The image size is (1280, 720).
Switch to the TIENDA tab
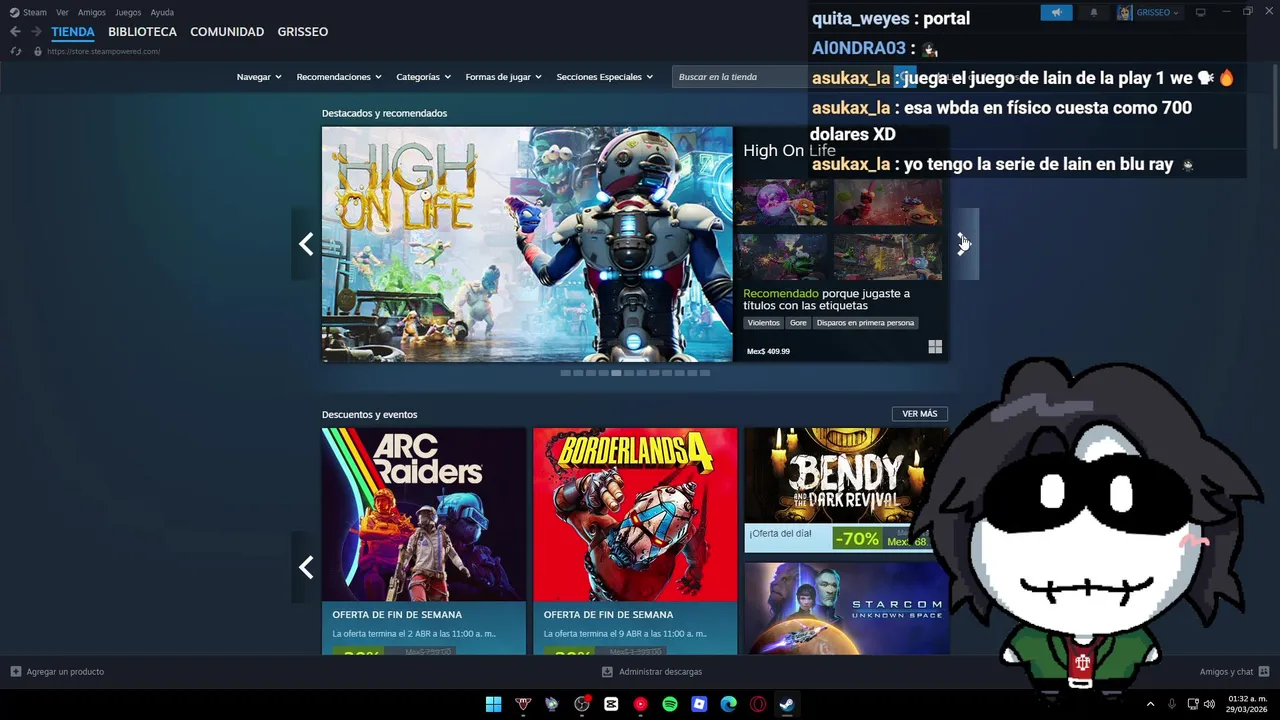tap(73, 32)
